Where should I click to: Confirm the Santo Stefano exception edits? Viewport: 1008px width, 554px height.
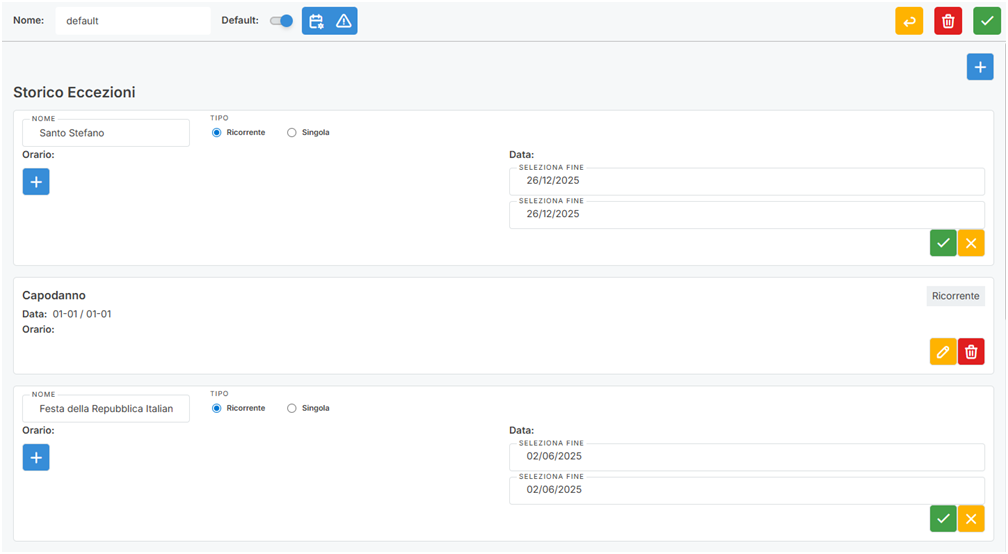943,243
